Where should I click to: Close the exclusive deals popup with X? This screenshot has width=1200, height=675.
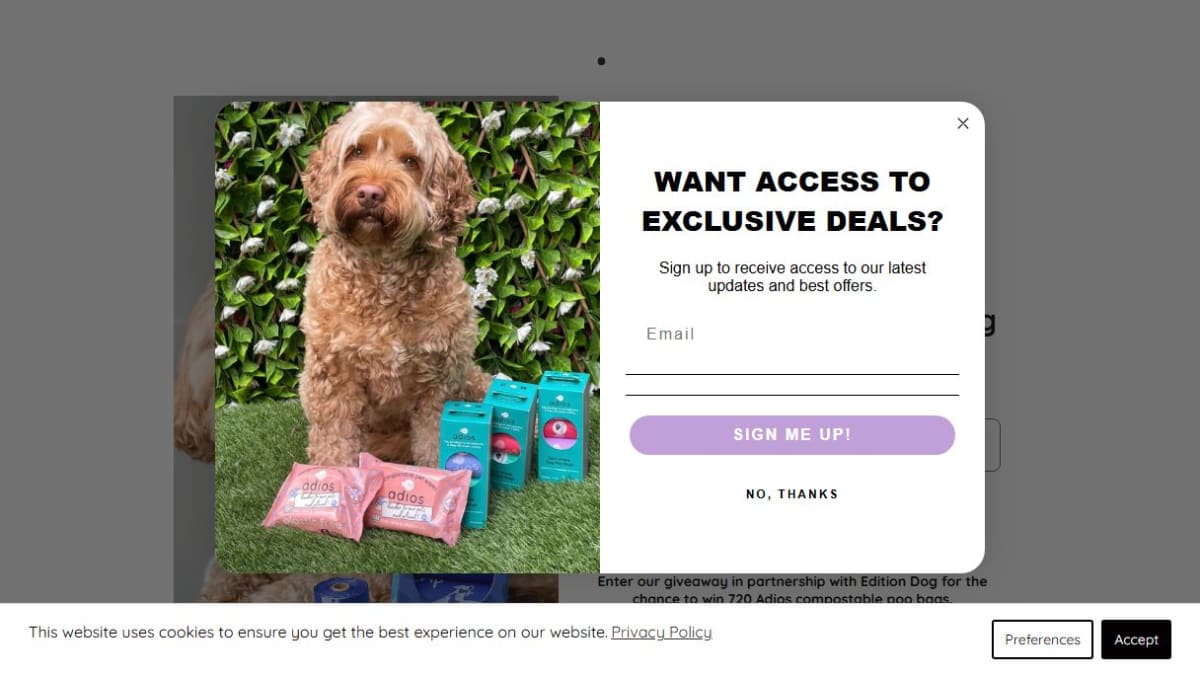click(963, 123)
